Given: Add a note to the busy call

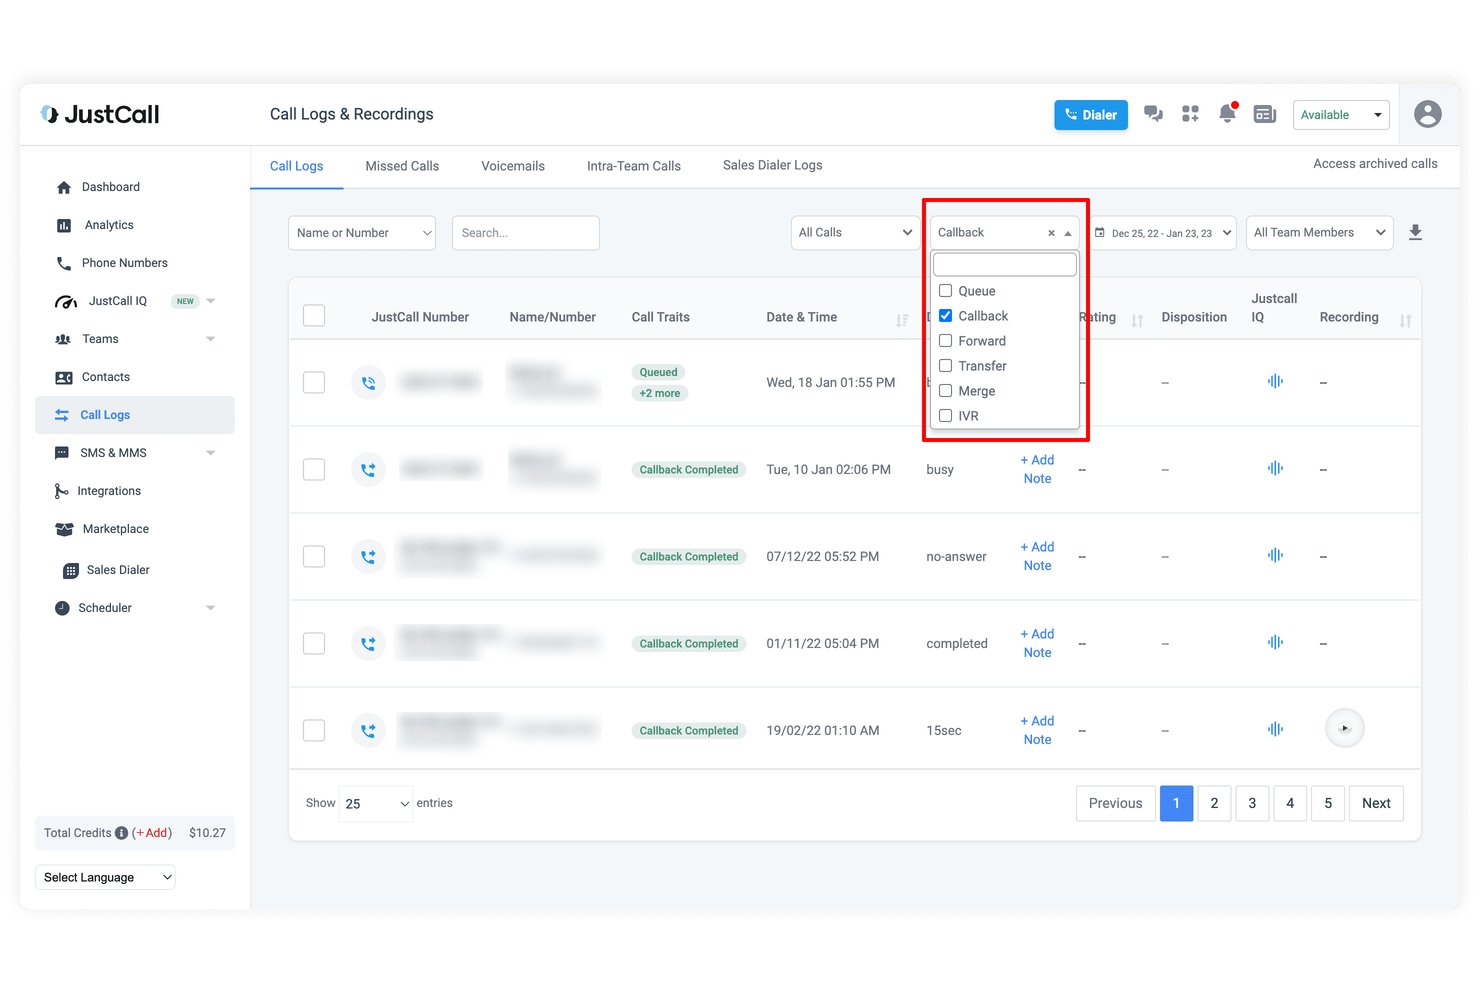Looking at the screenshot, I should tap(1037, 469).
